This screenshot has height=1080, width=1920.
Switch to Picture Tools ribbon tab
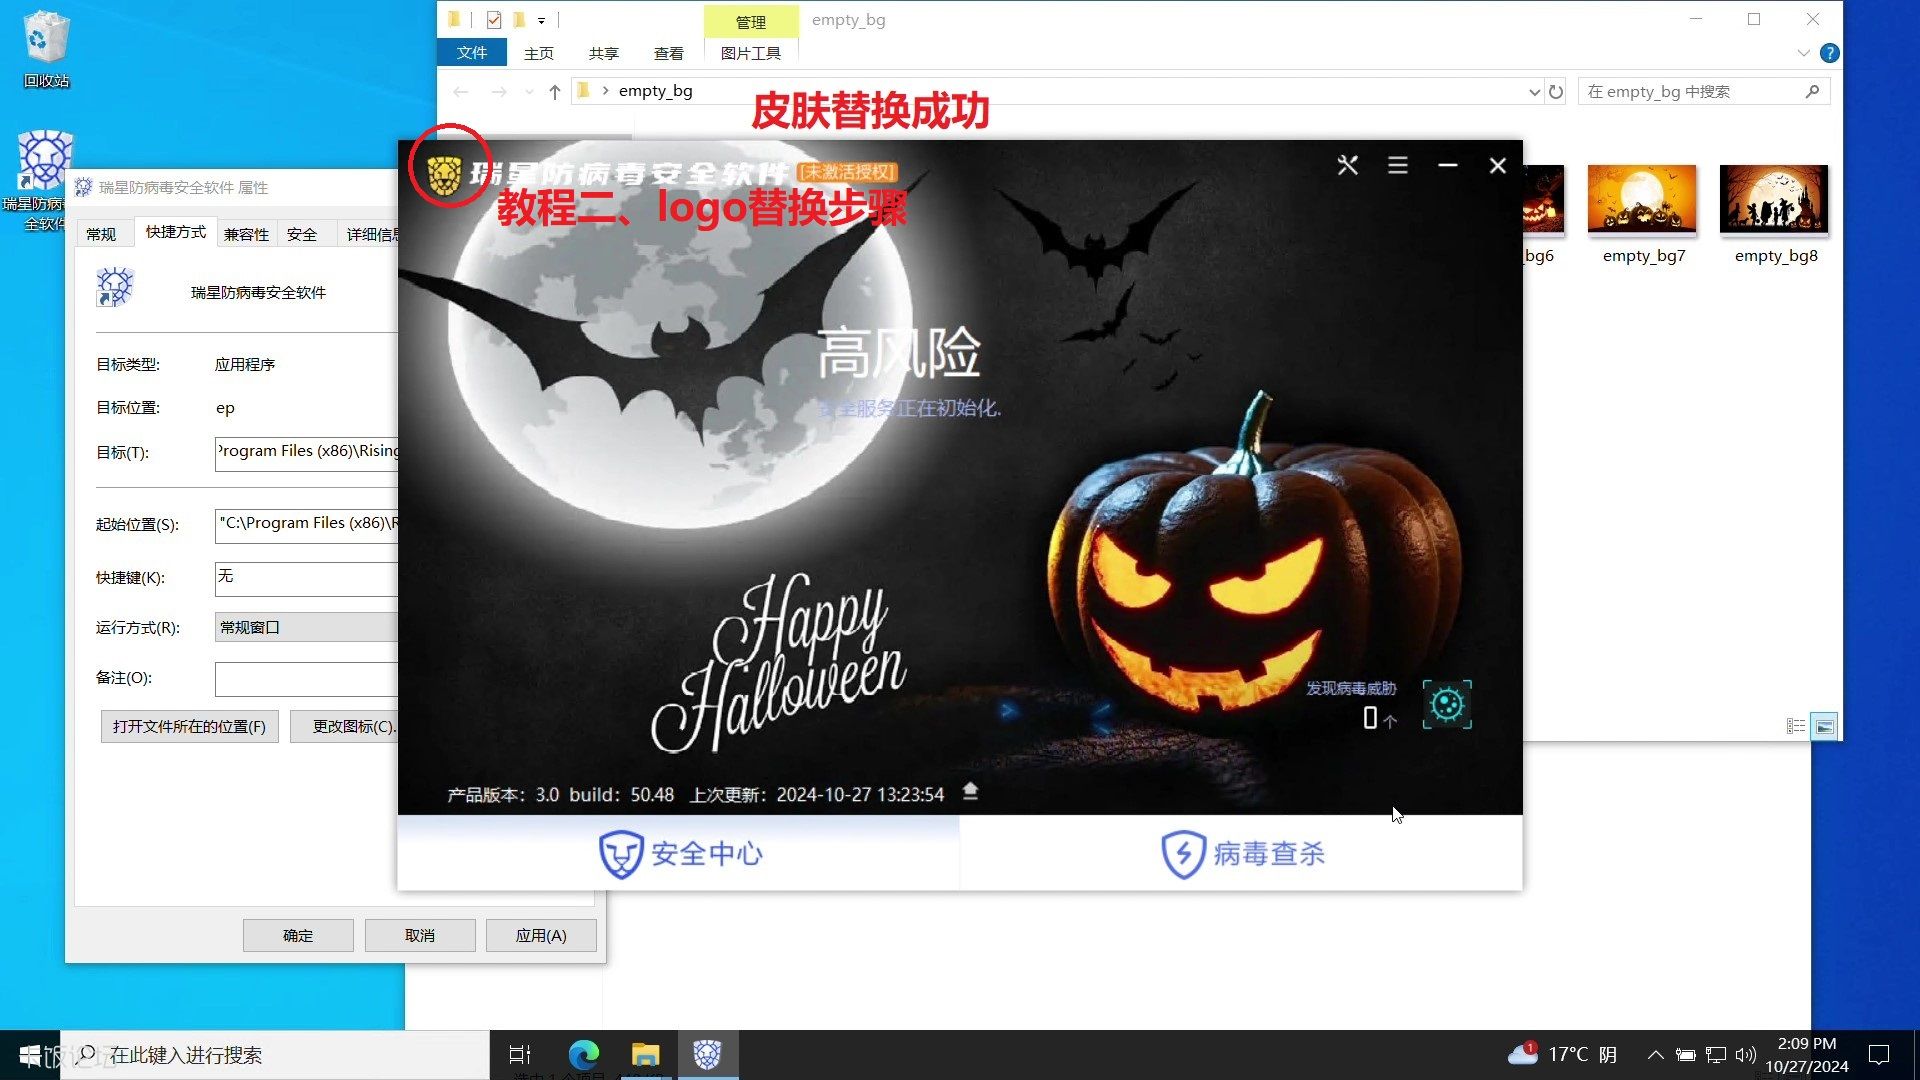[x=751, y=53]
